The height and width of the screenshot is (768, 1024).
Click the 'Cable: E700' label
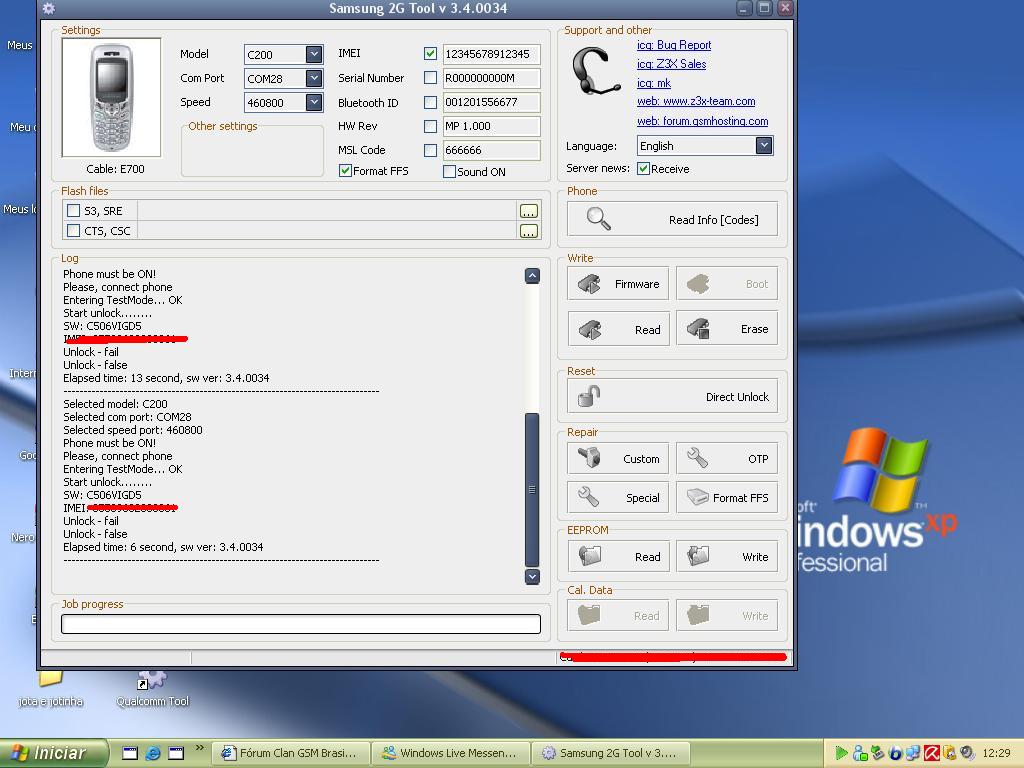point(115,168)
